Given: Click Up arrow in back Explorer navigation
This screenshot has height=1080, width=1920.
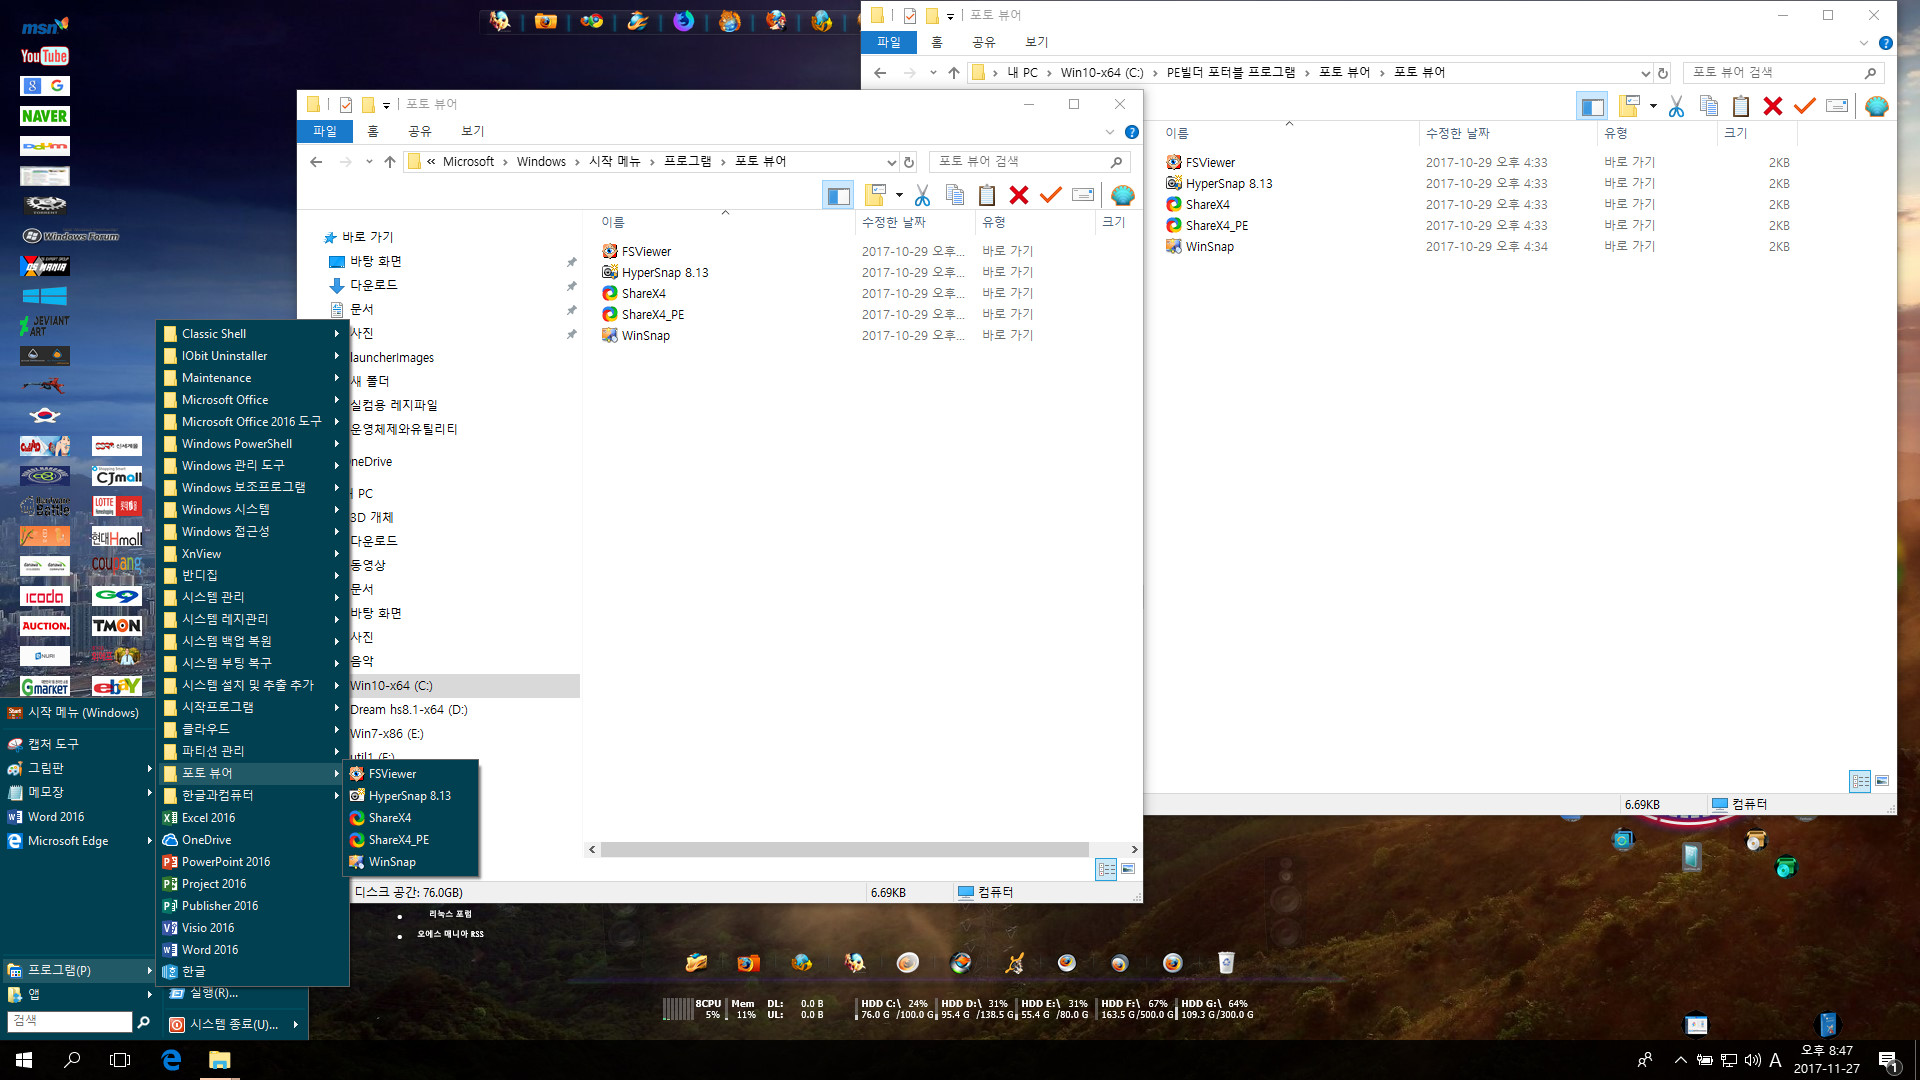Looking at the screenshot, I should click(954, 73).
